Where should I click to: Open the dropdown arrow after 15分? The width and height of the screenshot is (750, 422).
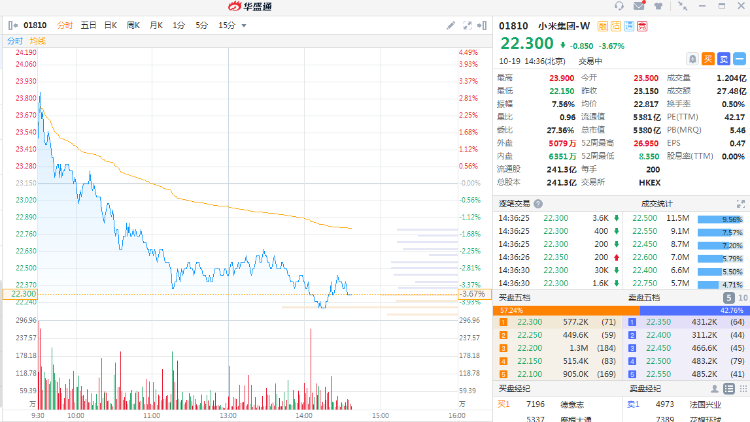click(x=244, y=26)
